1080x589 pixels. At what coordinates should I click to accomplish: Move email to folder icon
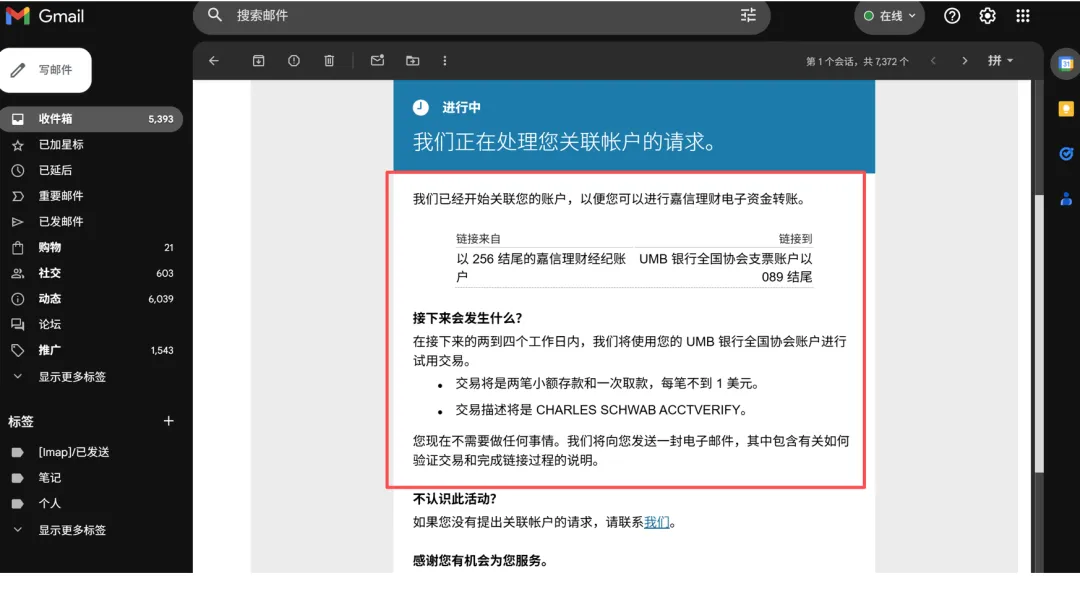413,61
